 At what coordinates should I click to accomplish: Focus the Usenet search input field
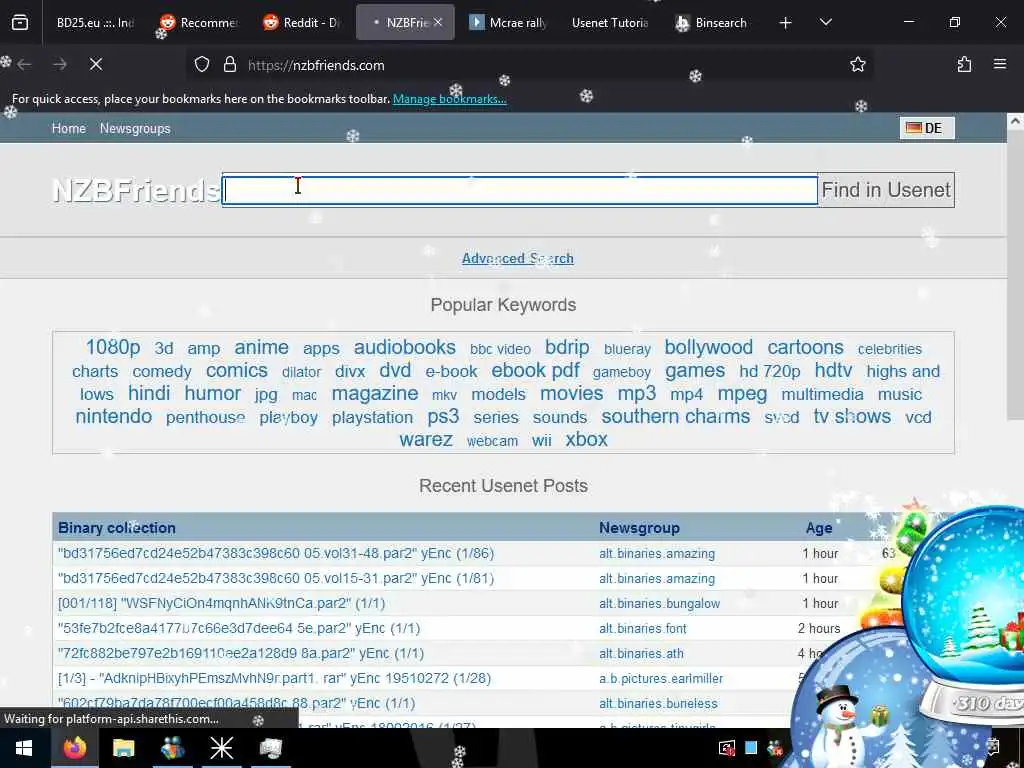coord(520,190)
